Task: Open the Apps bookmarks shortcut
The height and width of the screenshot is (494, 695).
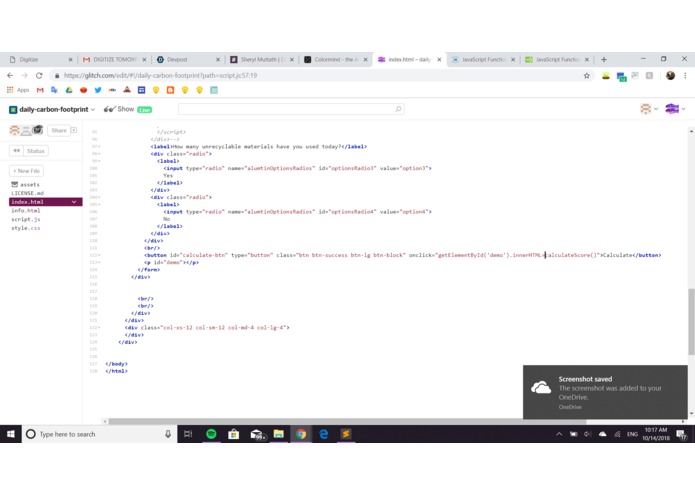Action: (18, 90)
